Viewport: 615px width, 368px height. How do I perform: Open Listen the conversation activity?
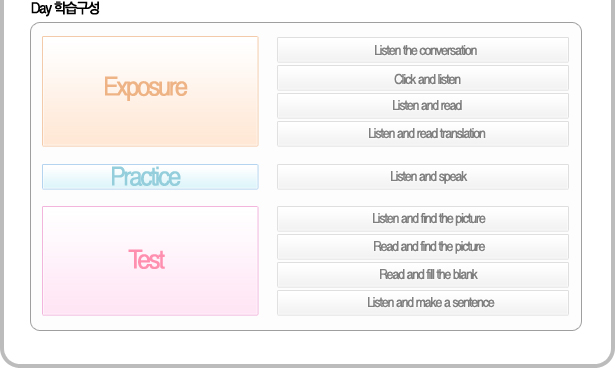pos(423,50)
